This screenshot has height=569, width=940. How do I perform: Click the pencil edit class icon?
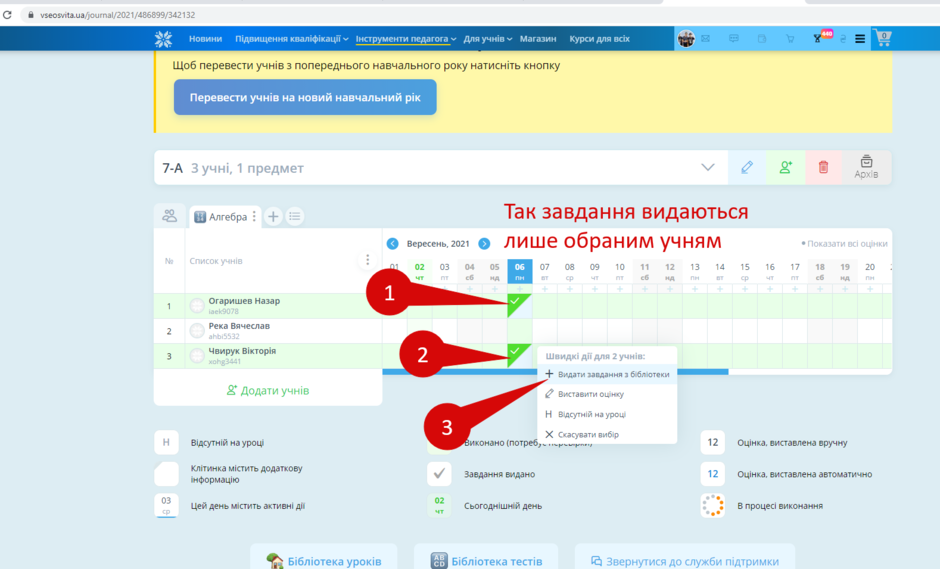coord(746,167)
